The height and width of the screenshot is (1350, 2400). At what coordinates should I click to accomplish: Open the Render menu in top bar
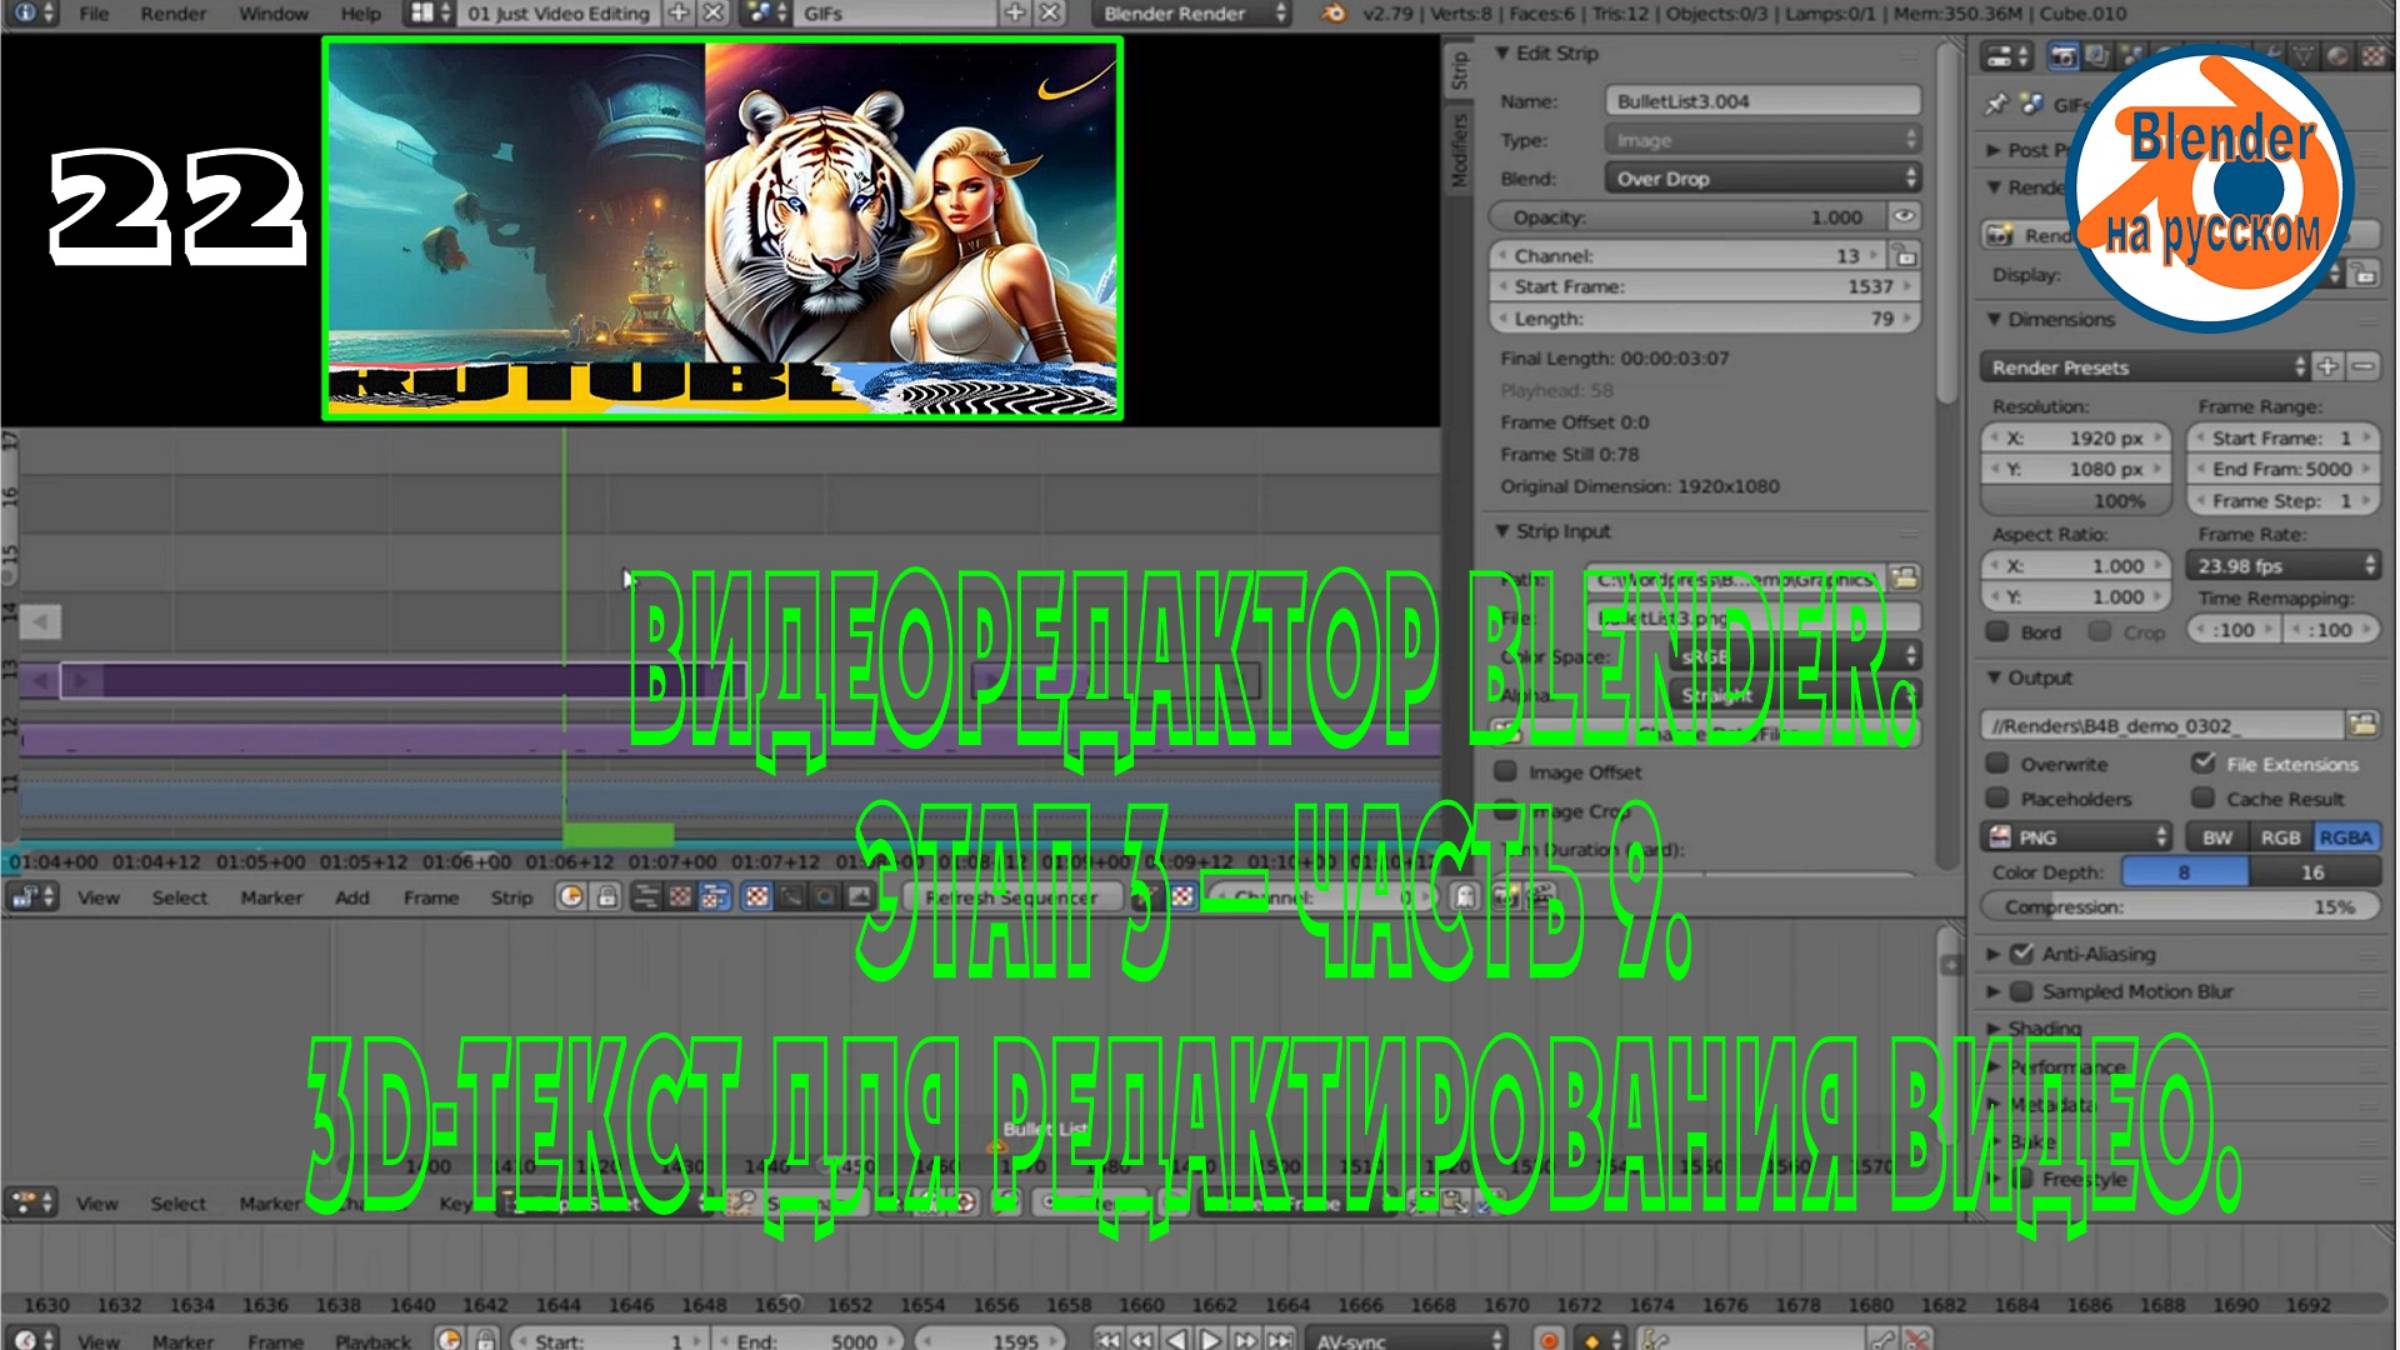coord(173,14)
